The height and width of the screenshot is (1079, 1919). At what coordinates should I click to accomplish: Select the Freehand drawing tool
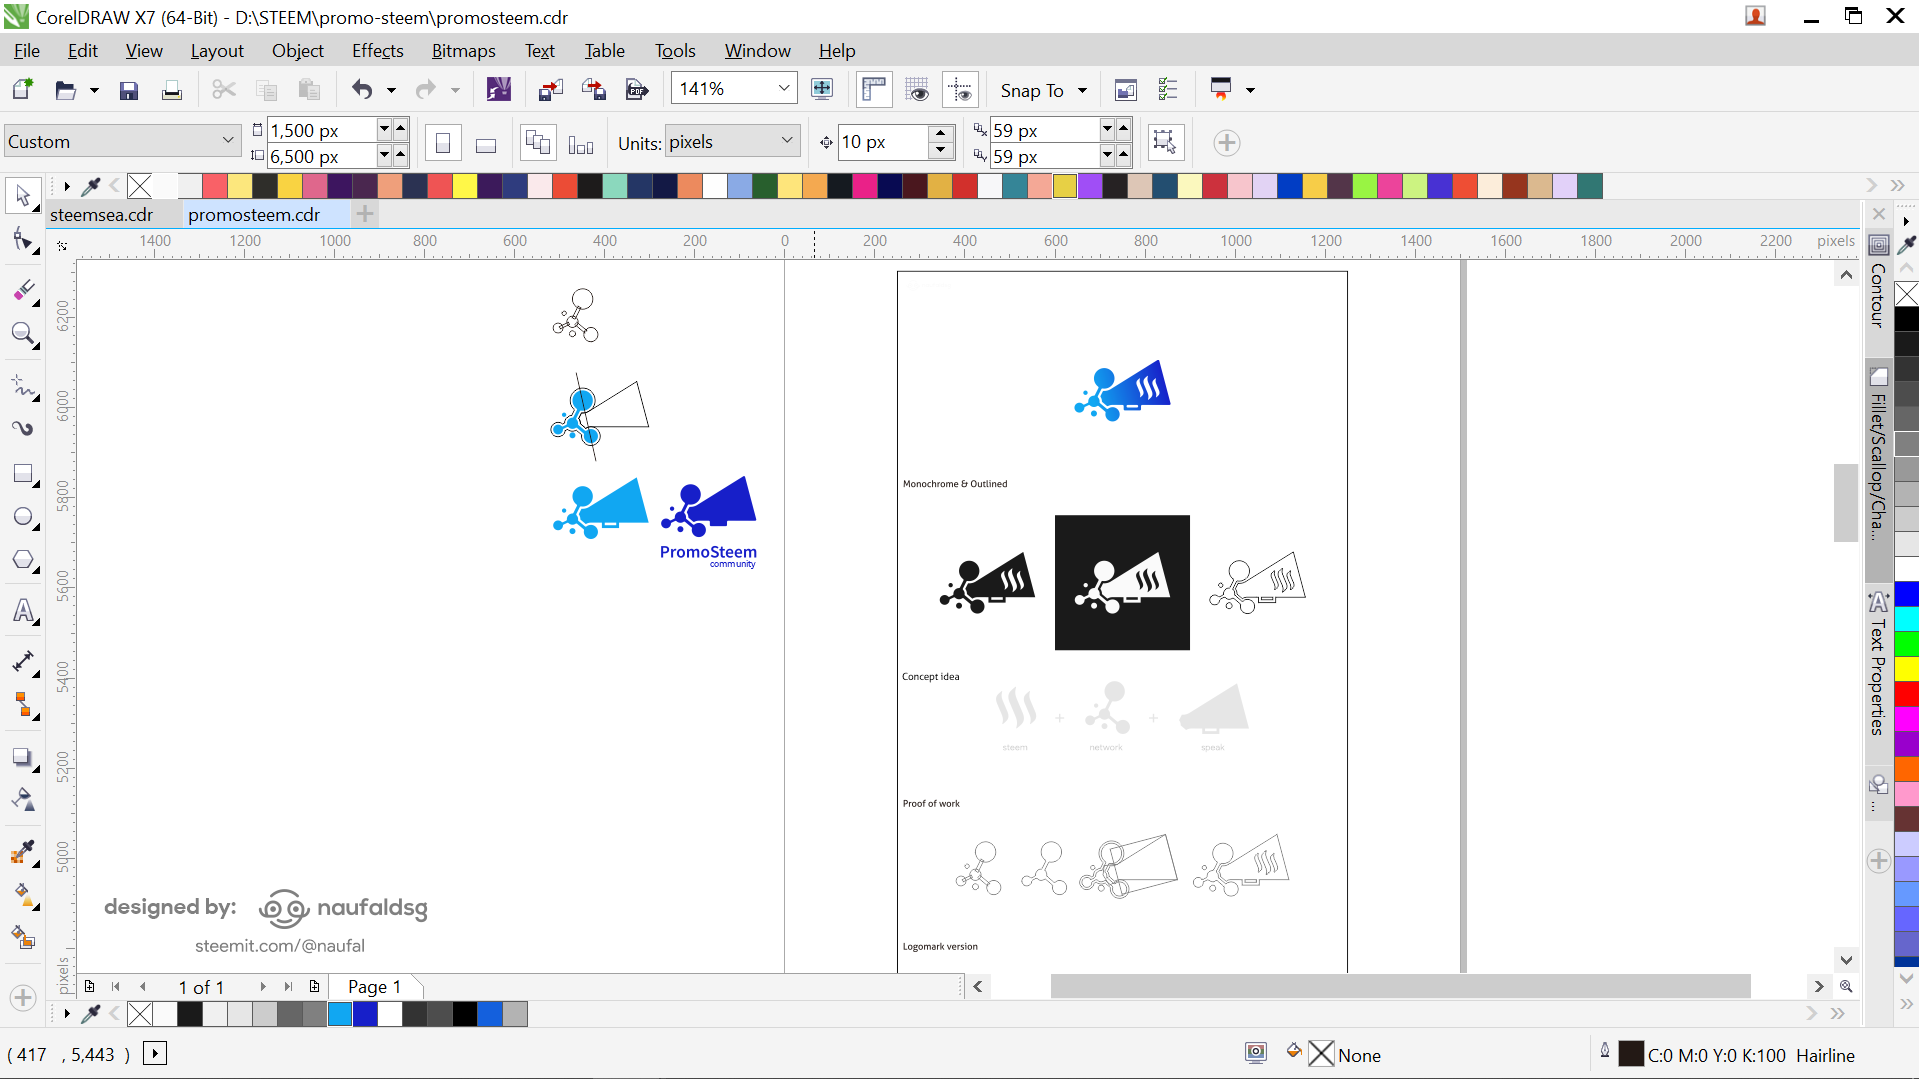23,386
